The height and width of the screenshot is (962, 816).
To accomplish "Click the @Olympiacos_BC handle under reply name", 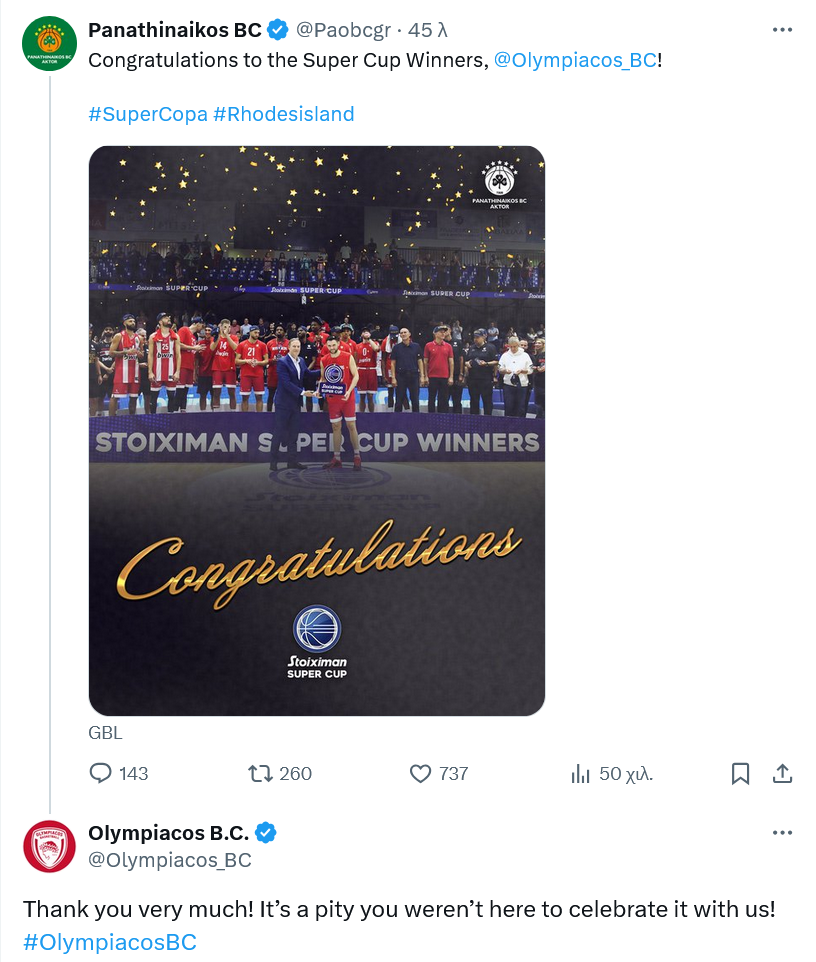I will tap(170, 860).
